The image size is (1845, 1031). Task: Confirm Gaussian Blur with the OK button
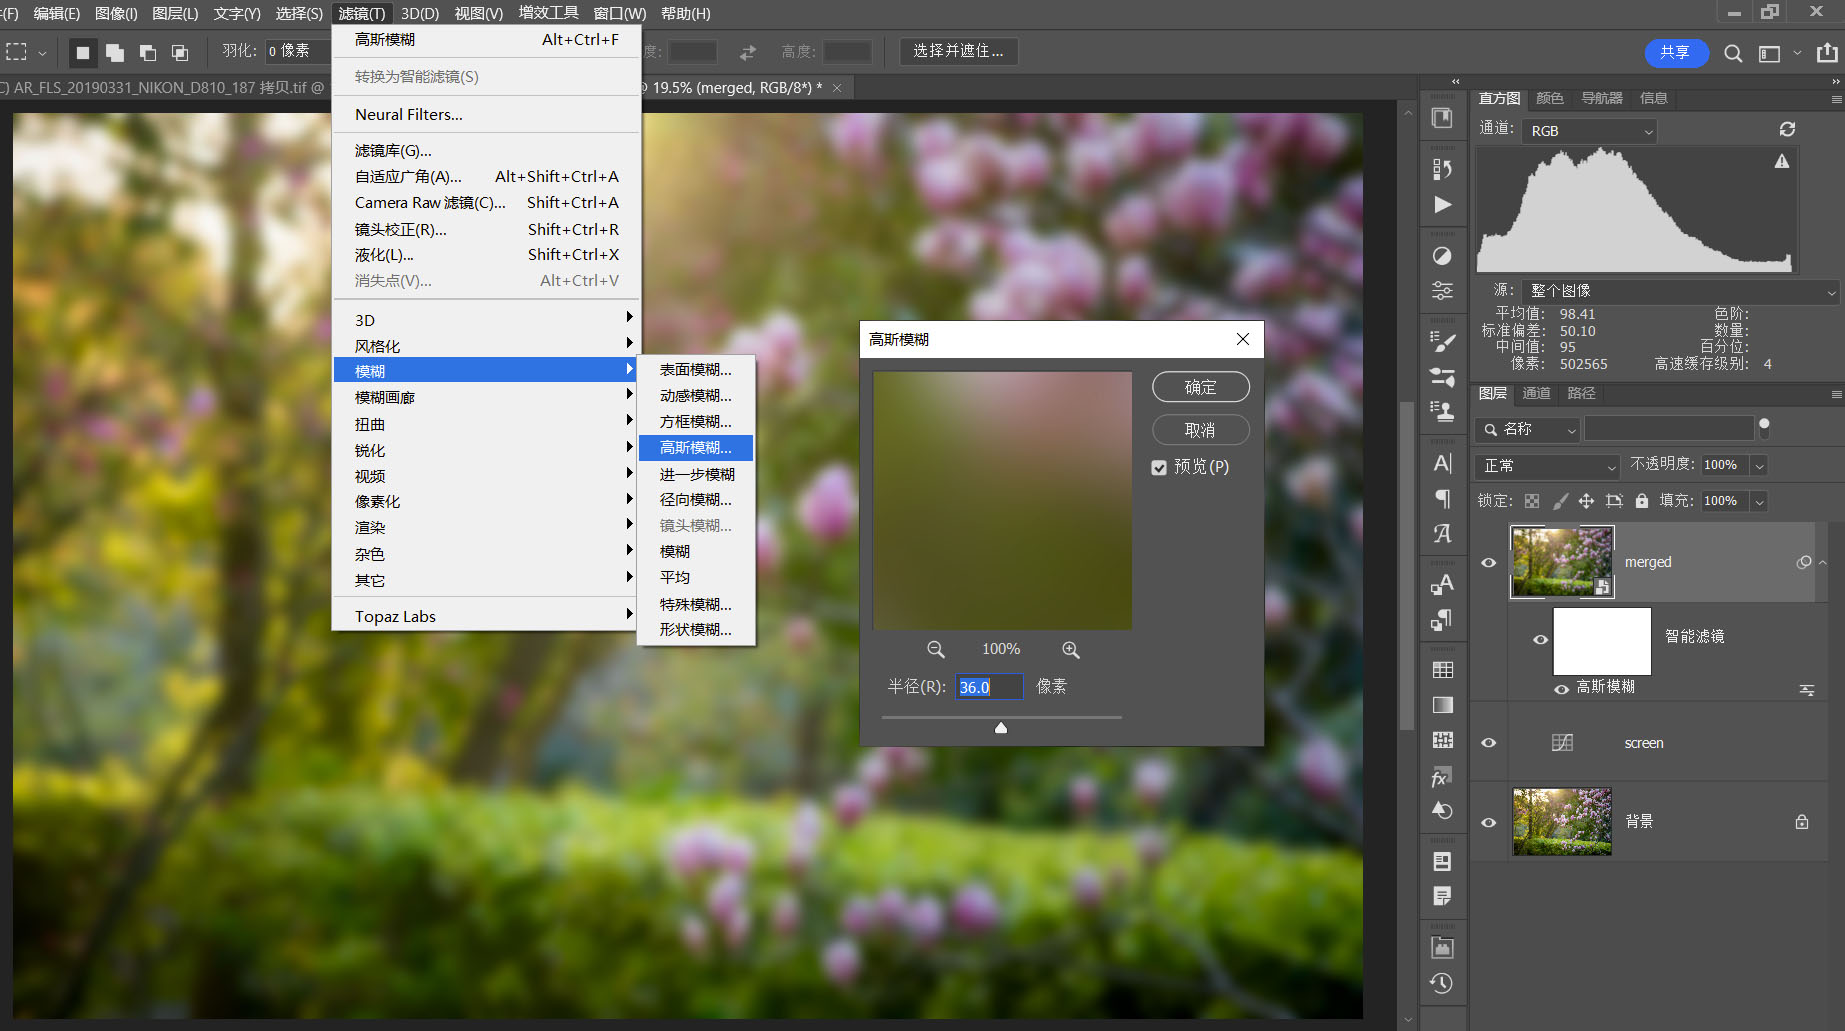coord(1201,388)
